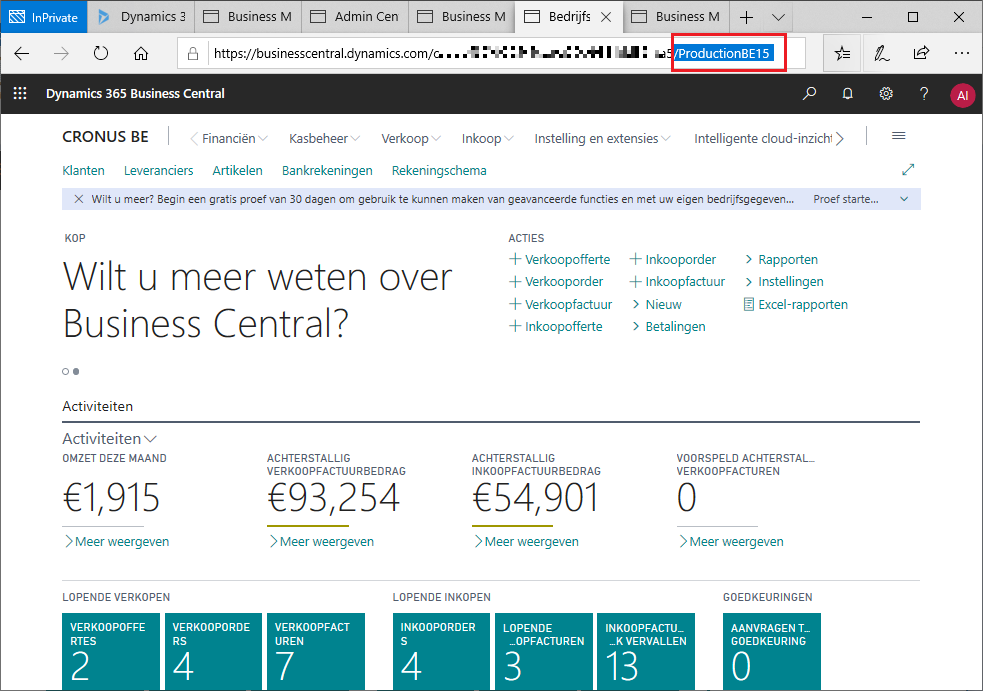This screenshot has height=691, width=983.
Task: Collapse the Activiteiten section chevron
Action: pyautogui.click(x=151, y=438)
